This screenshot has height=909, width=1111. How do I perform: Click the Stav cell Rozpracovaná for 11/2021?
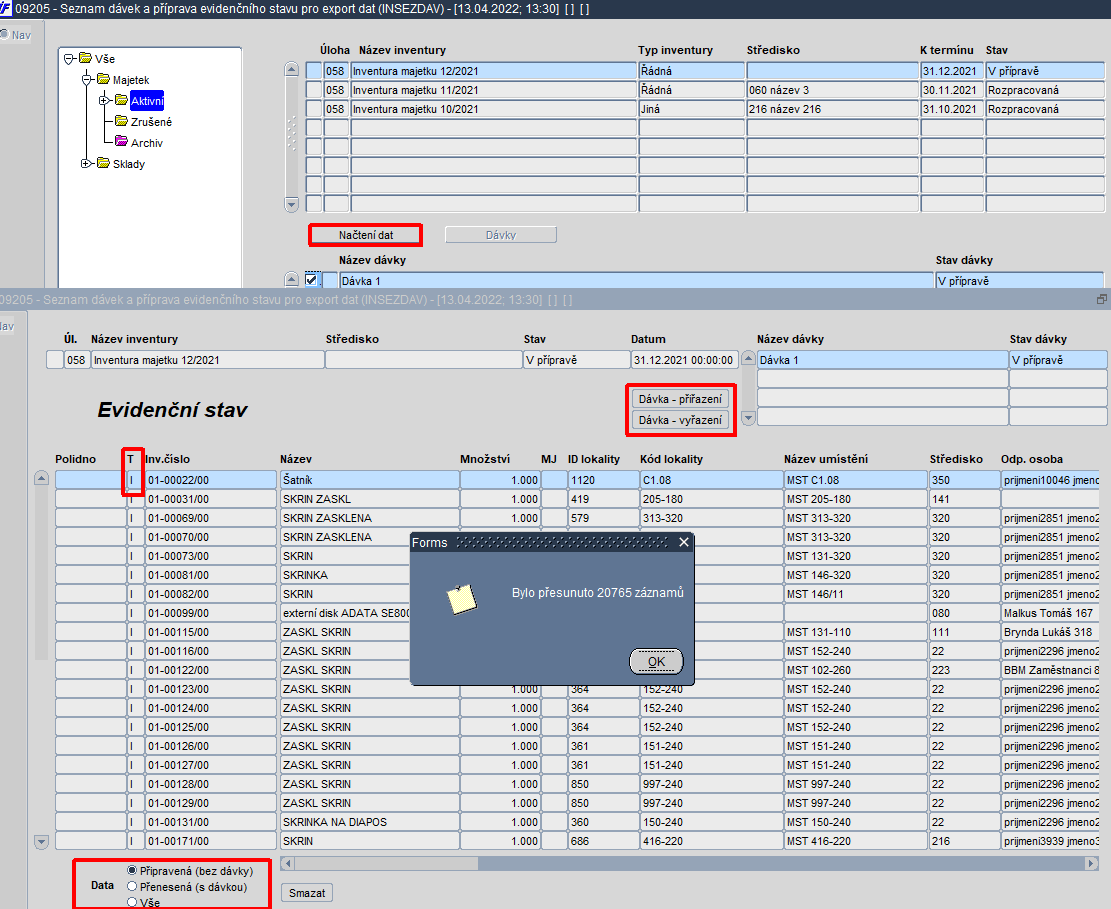[1044, 90]
